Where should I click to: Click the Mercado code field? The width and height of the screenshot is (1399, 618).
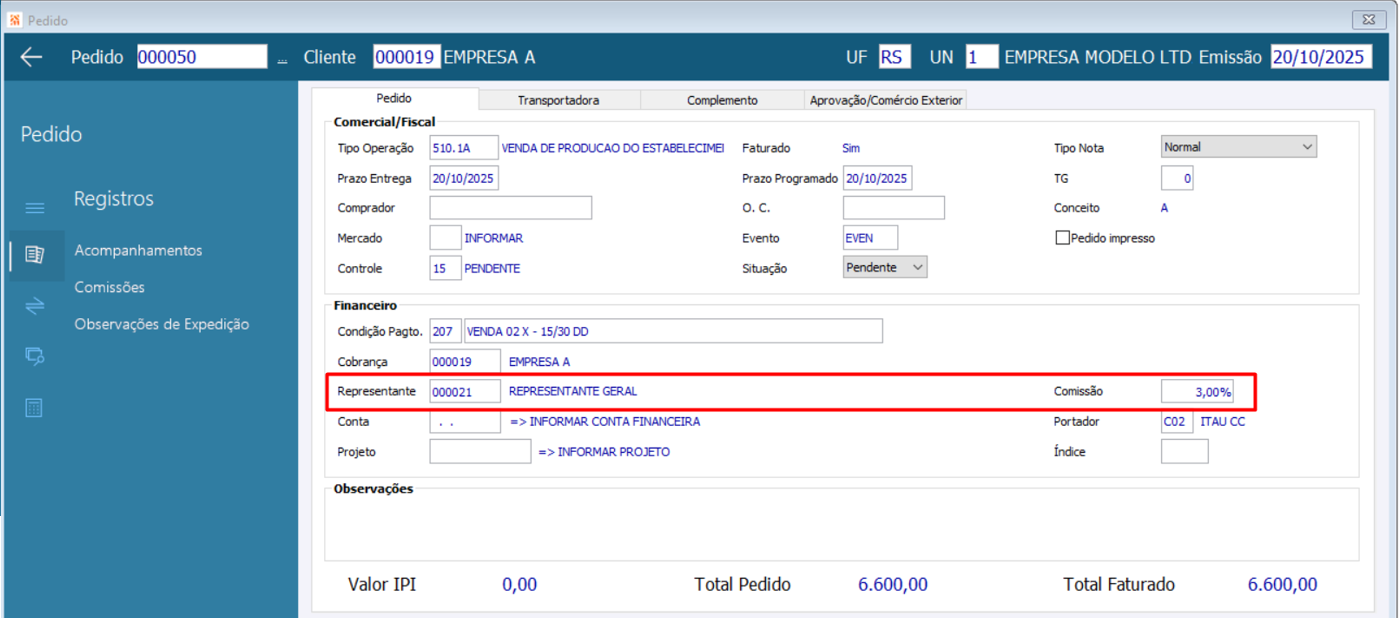pos(445,238)
